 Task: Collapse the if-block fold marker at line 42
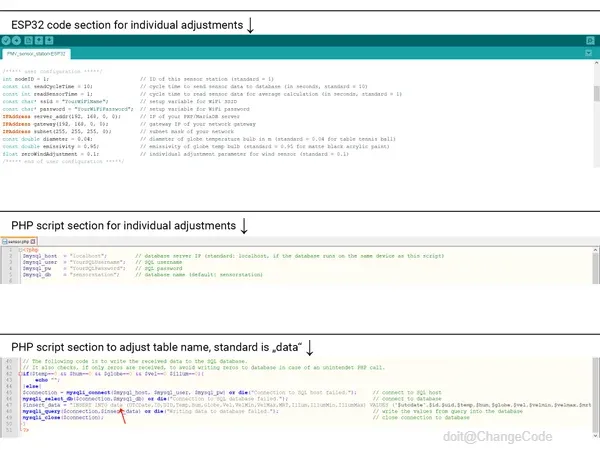click(x=20, y=374)
